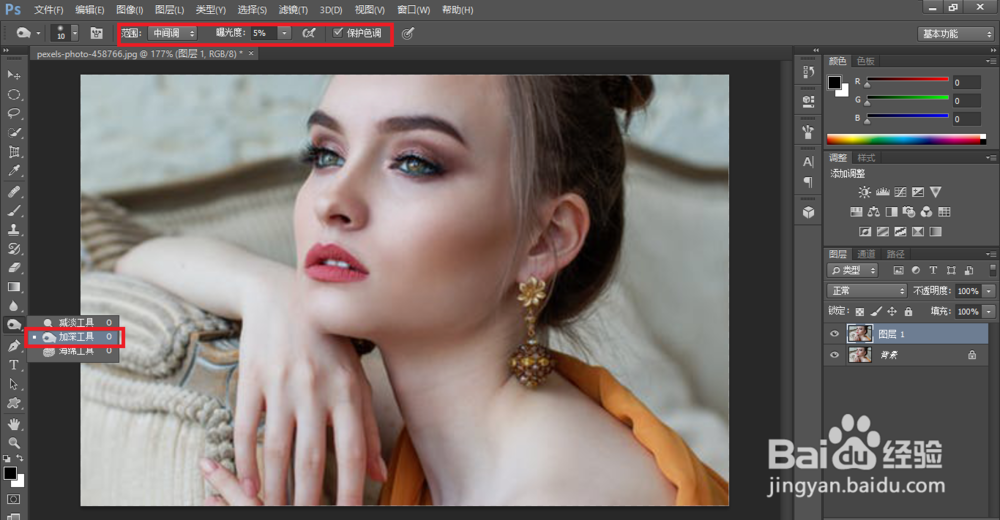
Task: Toggle tablet pressure controls size icon
Action: point(408,33)
